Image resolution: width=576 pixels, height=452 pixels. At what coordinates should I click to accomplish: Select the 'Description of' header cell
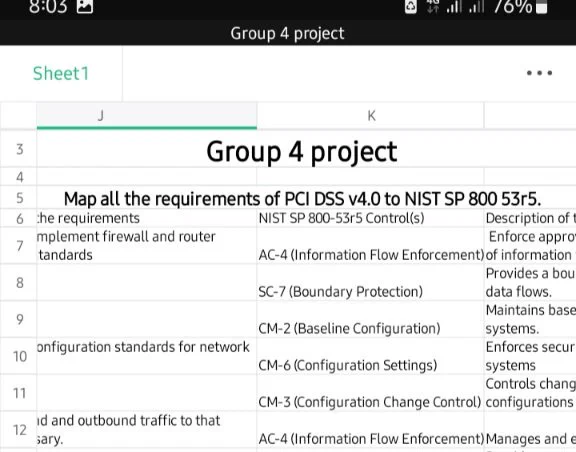click(530, 218)
